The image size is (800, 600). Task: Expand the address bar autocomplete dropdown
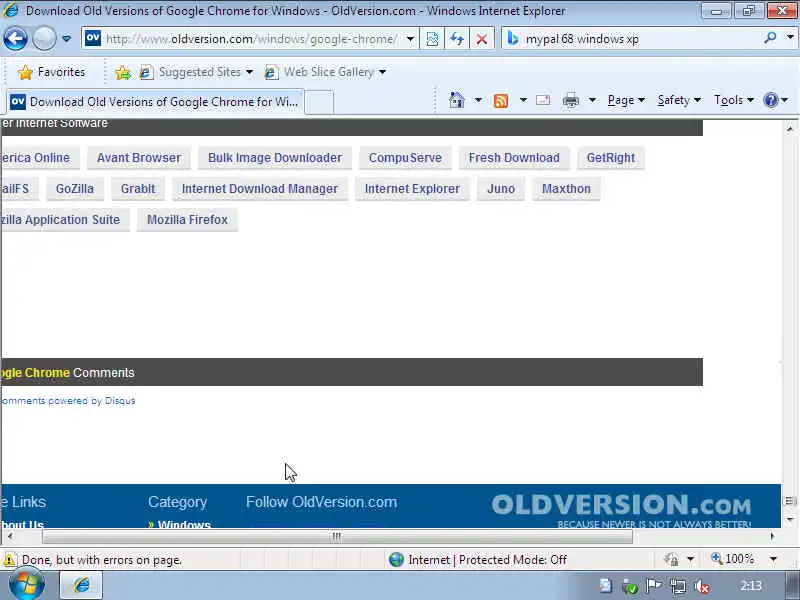410,39
